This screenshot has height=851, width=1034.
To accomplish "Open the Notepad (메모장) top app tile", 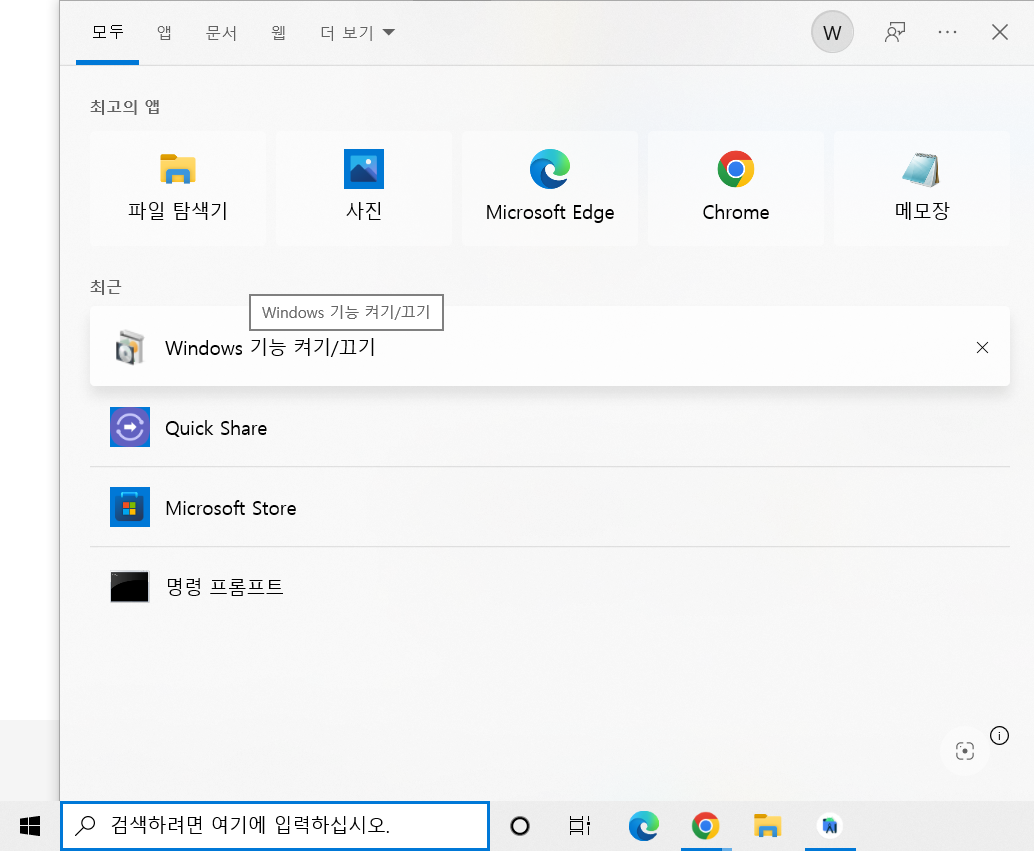I will click(922, 188).
